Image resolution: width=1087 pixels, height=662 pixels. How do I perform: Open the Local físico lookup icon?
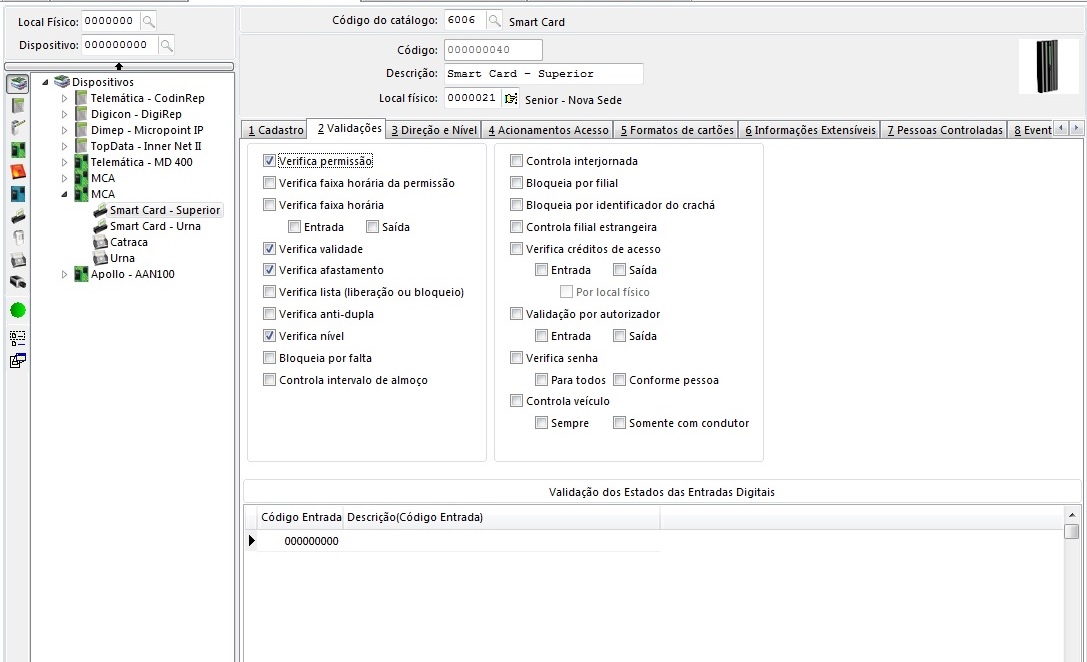point(511,98)
